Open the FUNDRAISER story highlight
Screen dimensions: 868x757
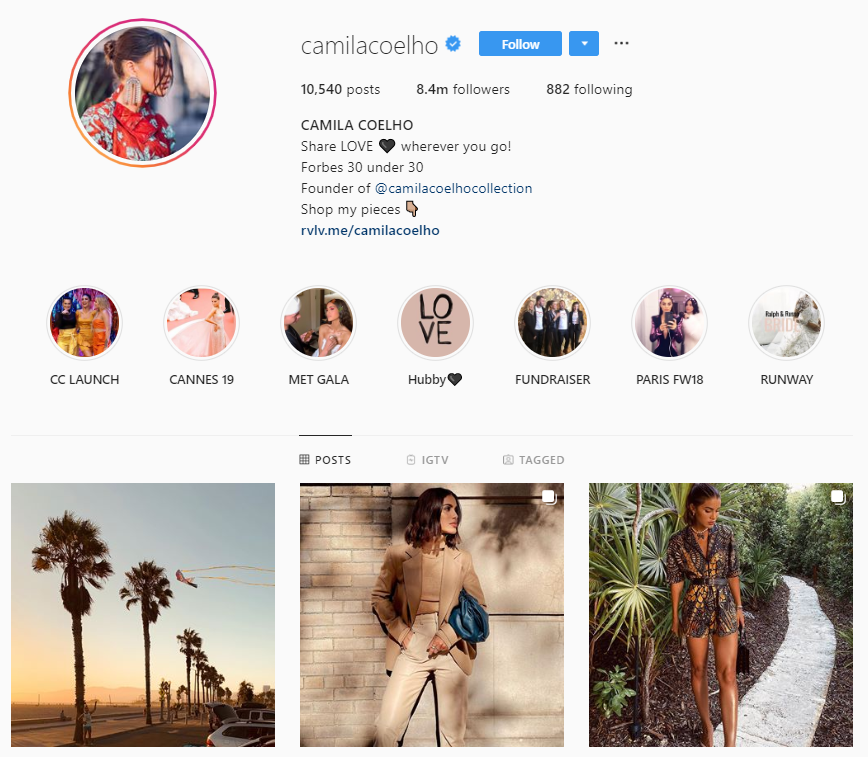point(552,323)
